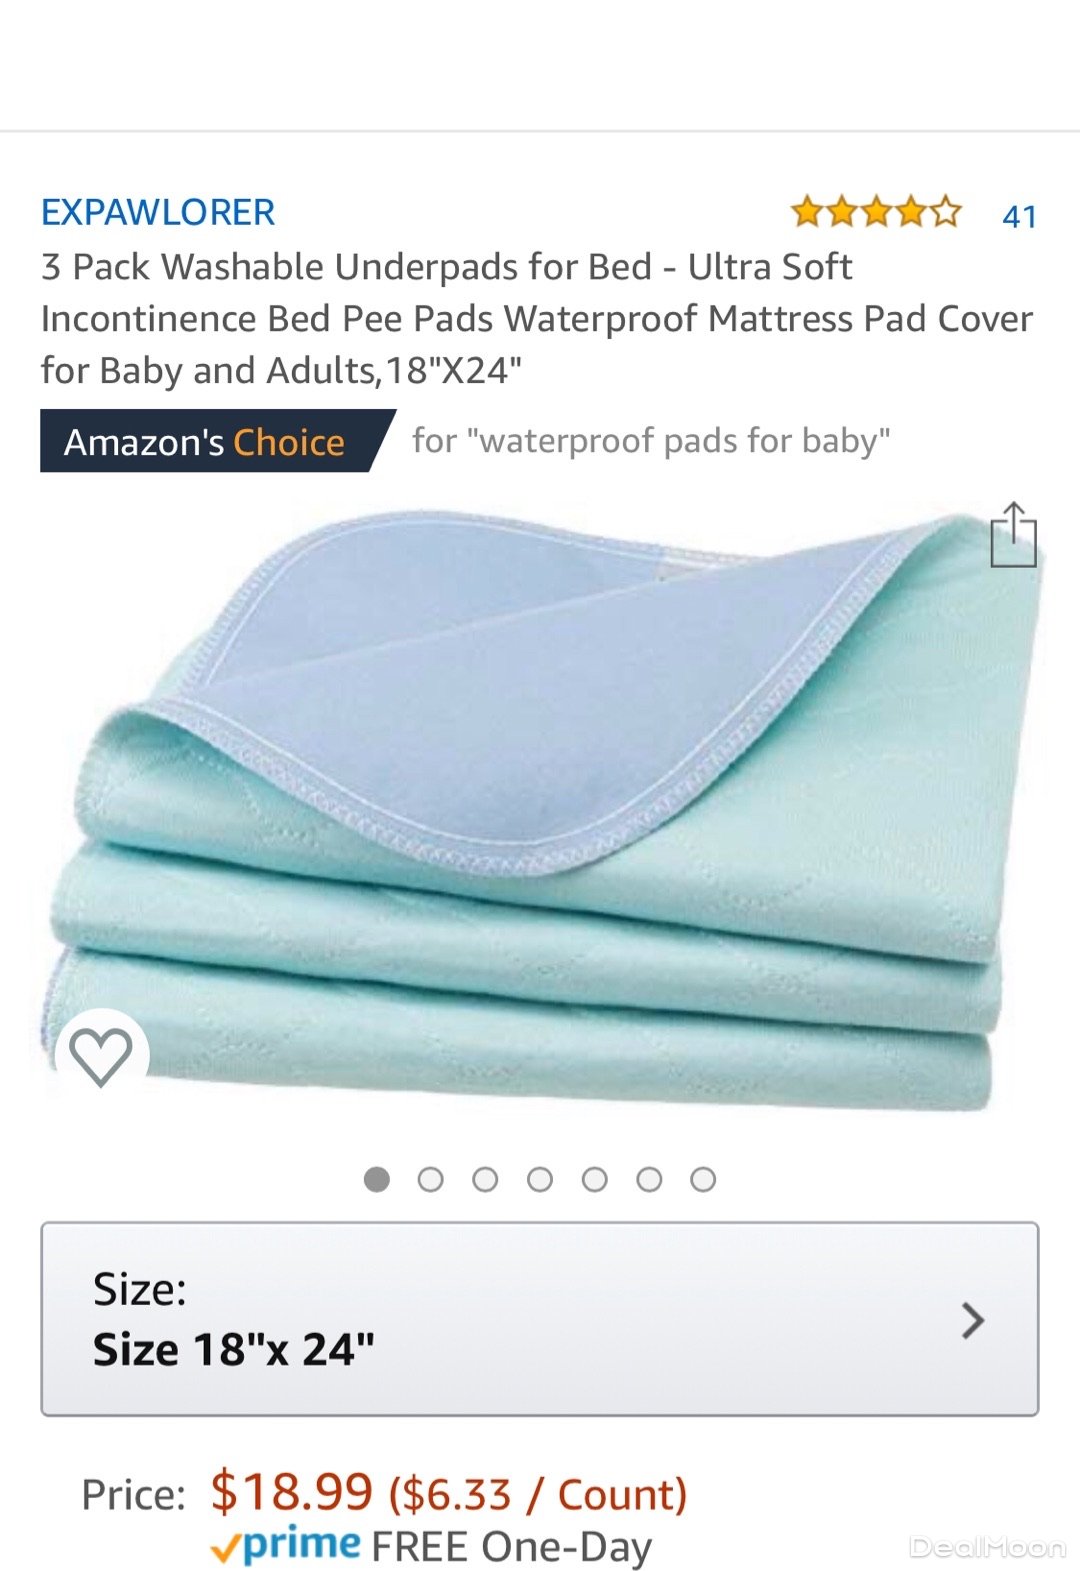Tap the product title text
The image size is (1080, 1571).
point(537,318)
